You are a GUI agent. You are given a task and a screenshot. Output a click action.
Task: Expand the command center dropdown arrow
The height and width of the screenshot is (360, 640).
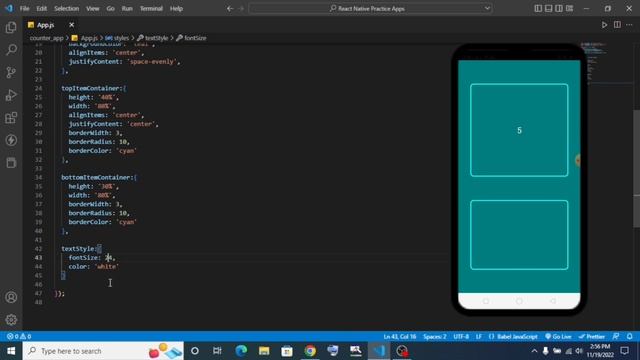point(487,9)
